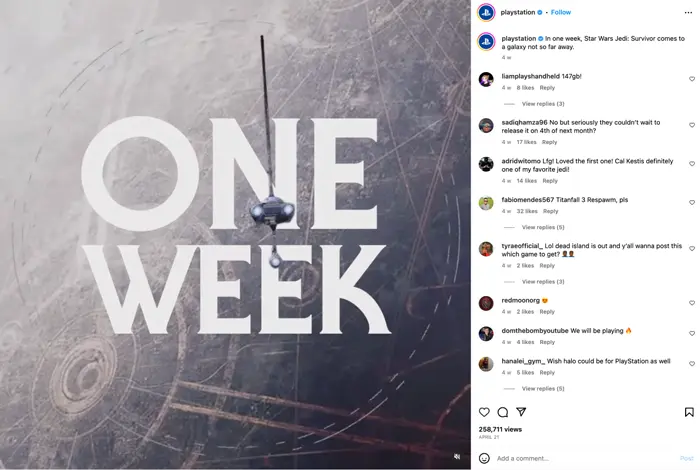The height and width of the screenshot is (470, 700).
Task: View the 14 likes on adridwitomo's comment
Action: pyautogui.click(x=527, y=181)
